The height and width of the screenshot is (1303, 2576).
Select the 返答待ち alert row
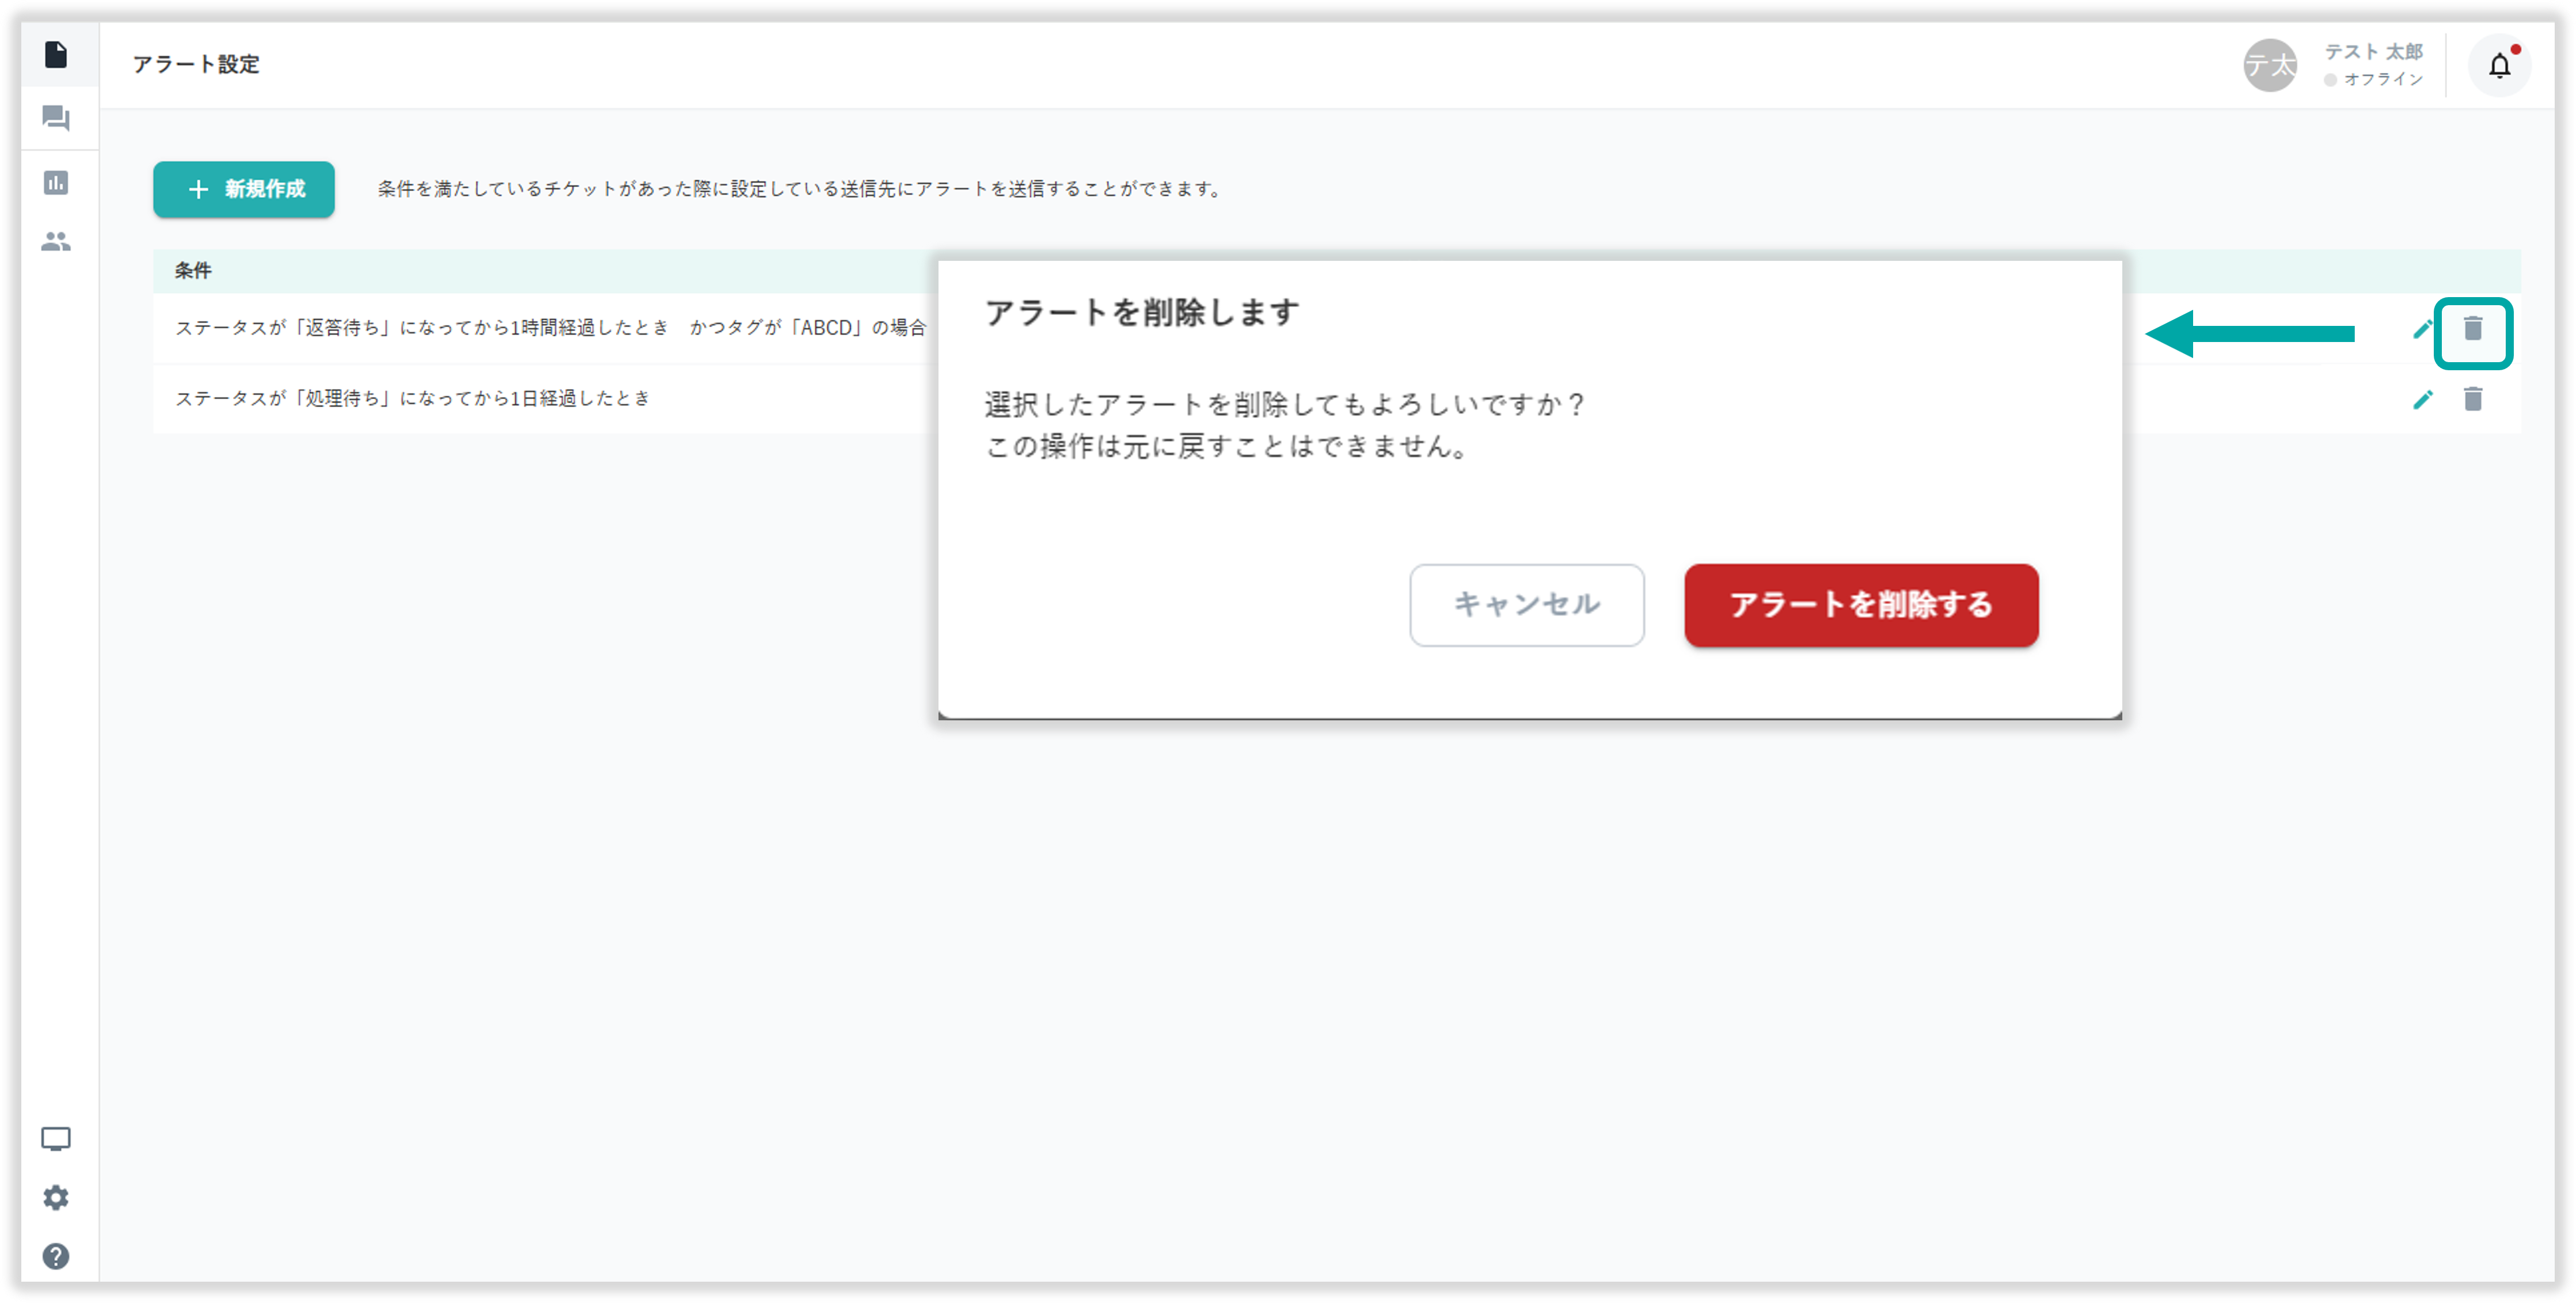point(550,328)
